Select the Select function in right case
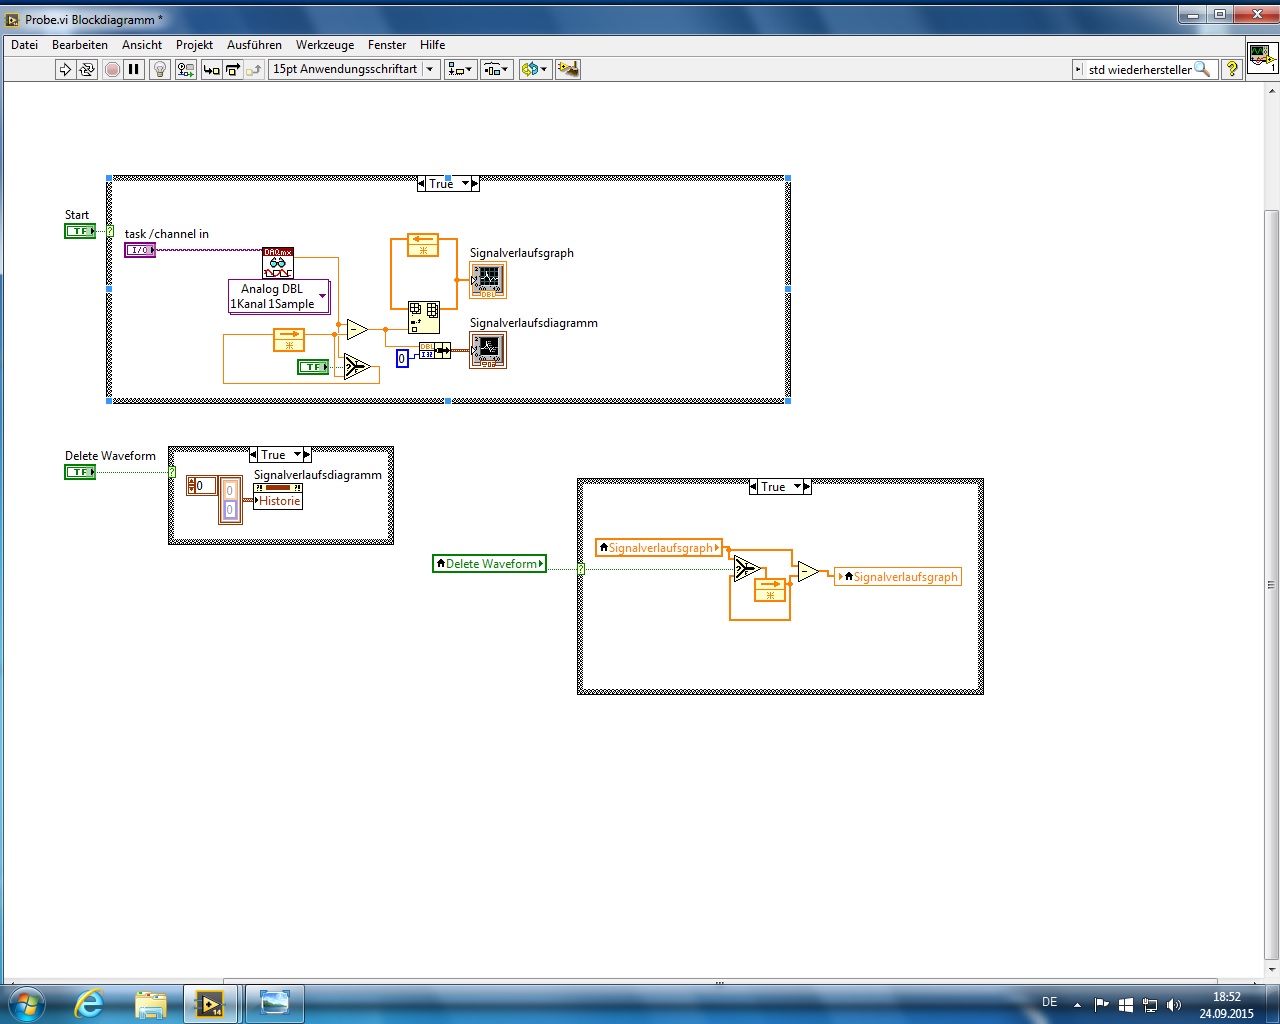Viewport: 1280px width, 1024px height. pyautogui.click(x=747, y=569)
